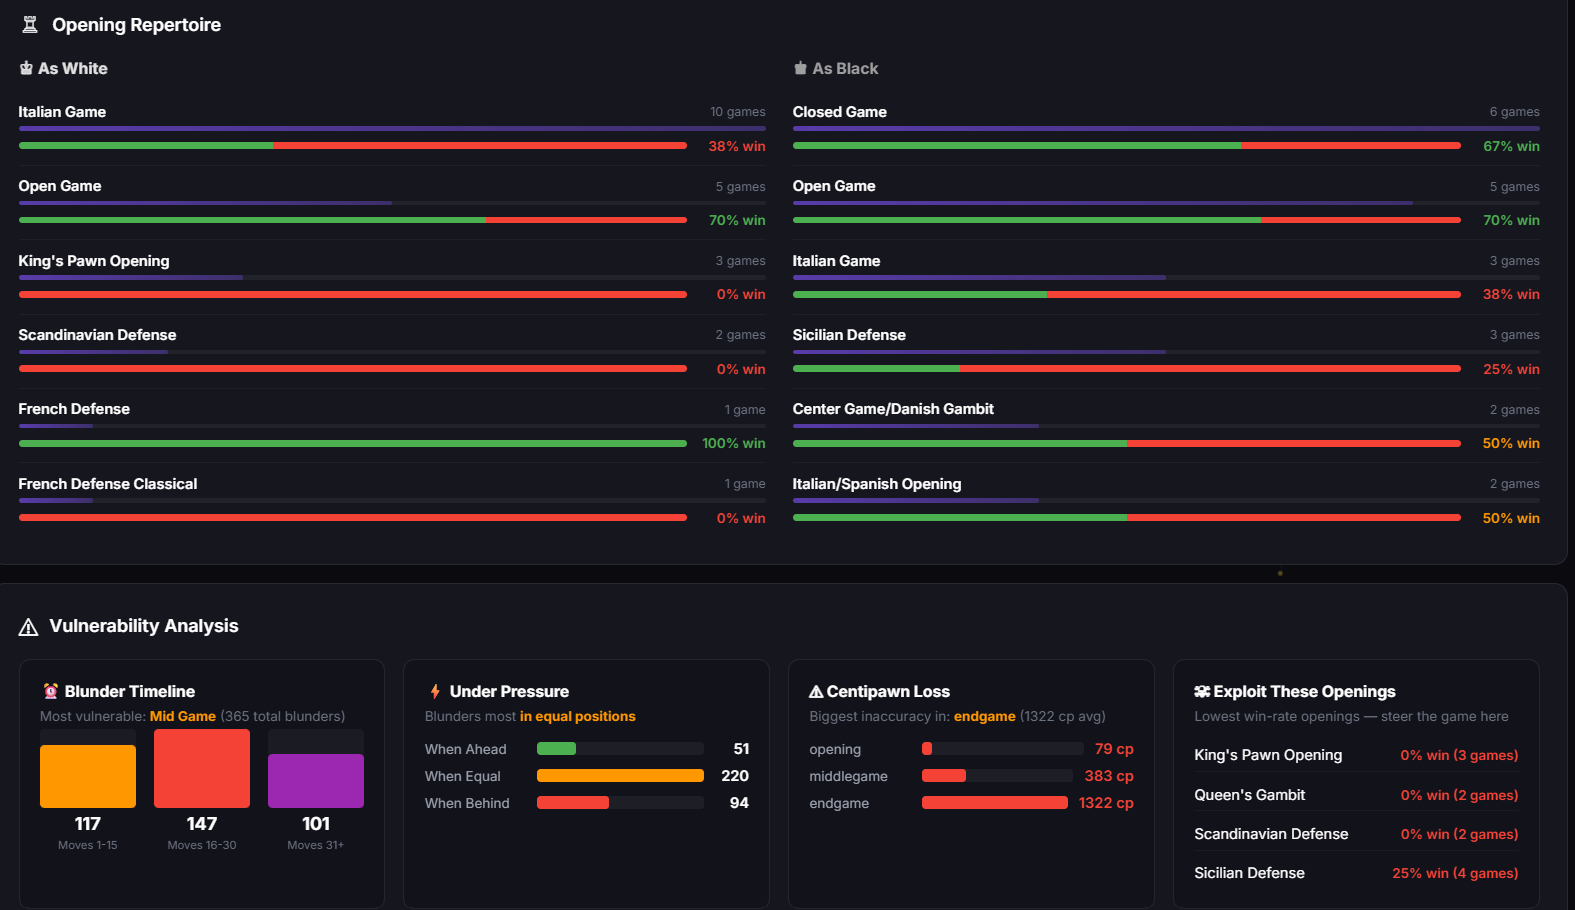Viewport: 1575px width, 910px height.
Task: Select the French Defense Classical opening
Action: point(108,484)
